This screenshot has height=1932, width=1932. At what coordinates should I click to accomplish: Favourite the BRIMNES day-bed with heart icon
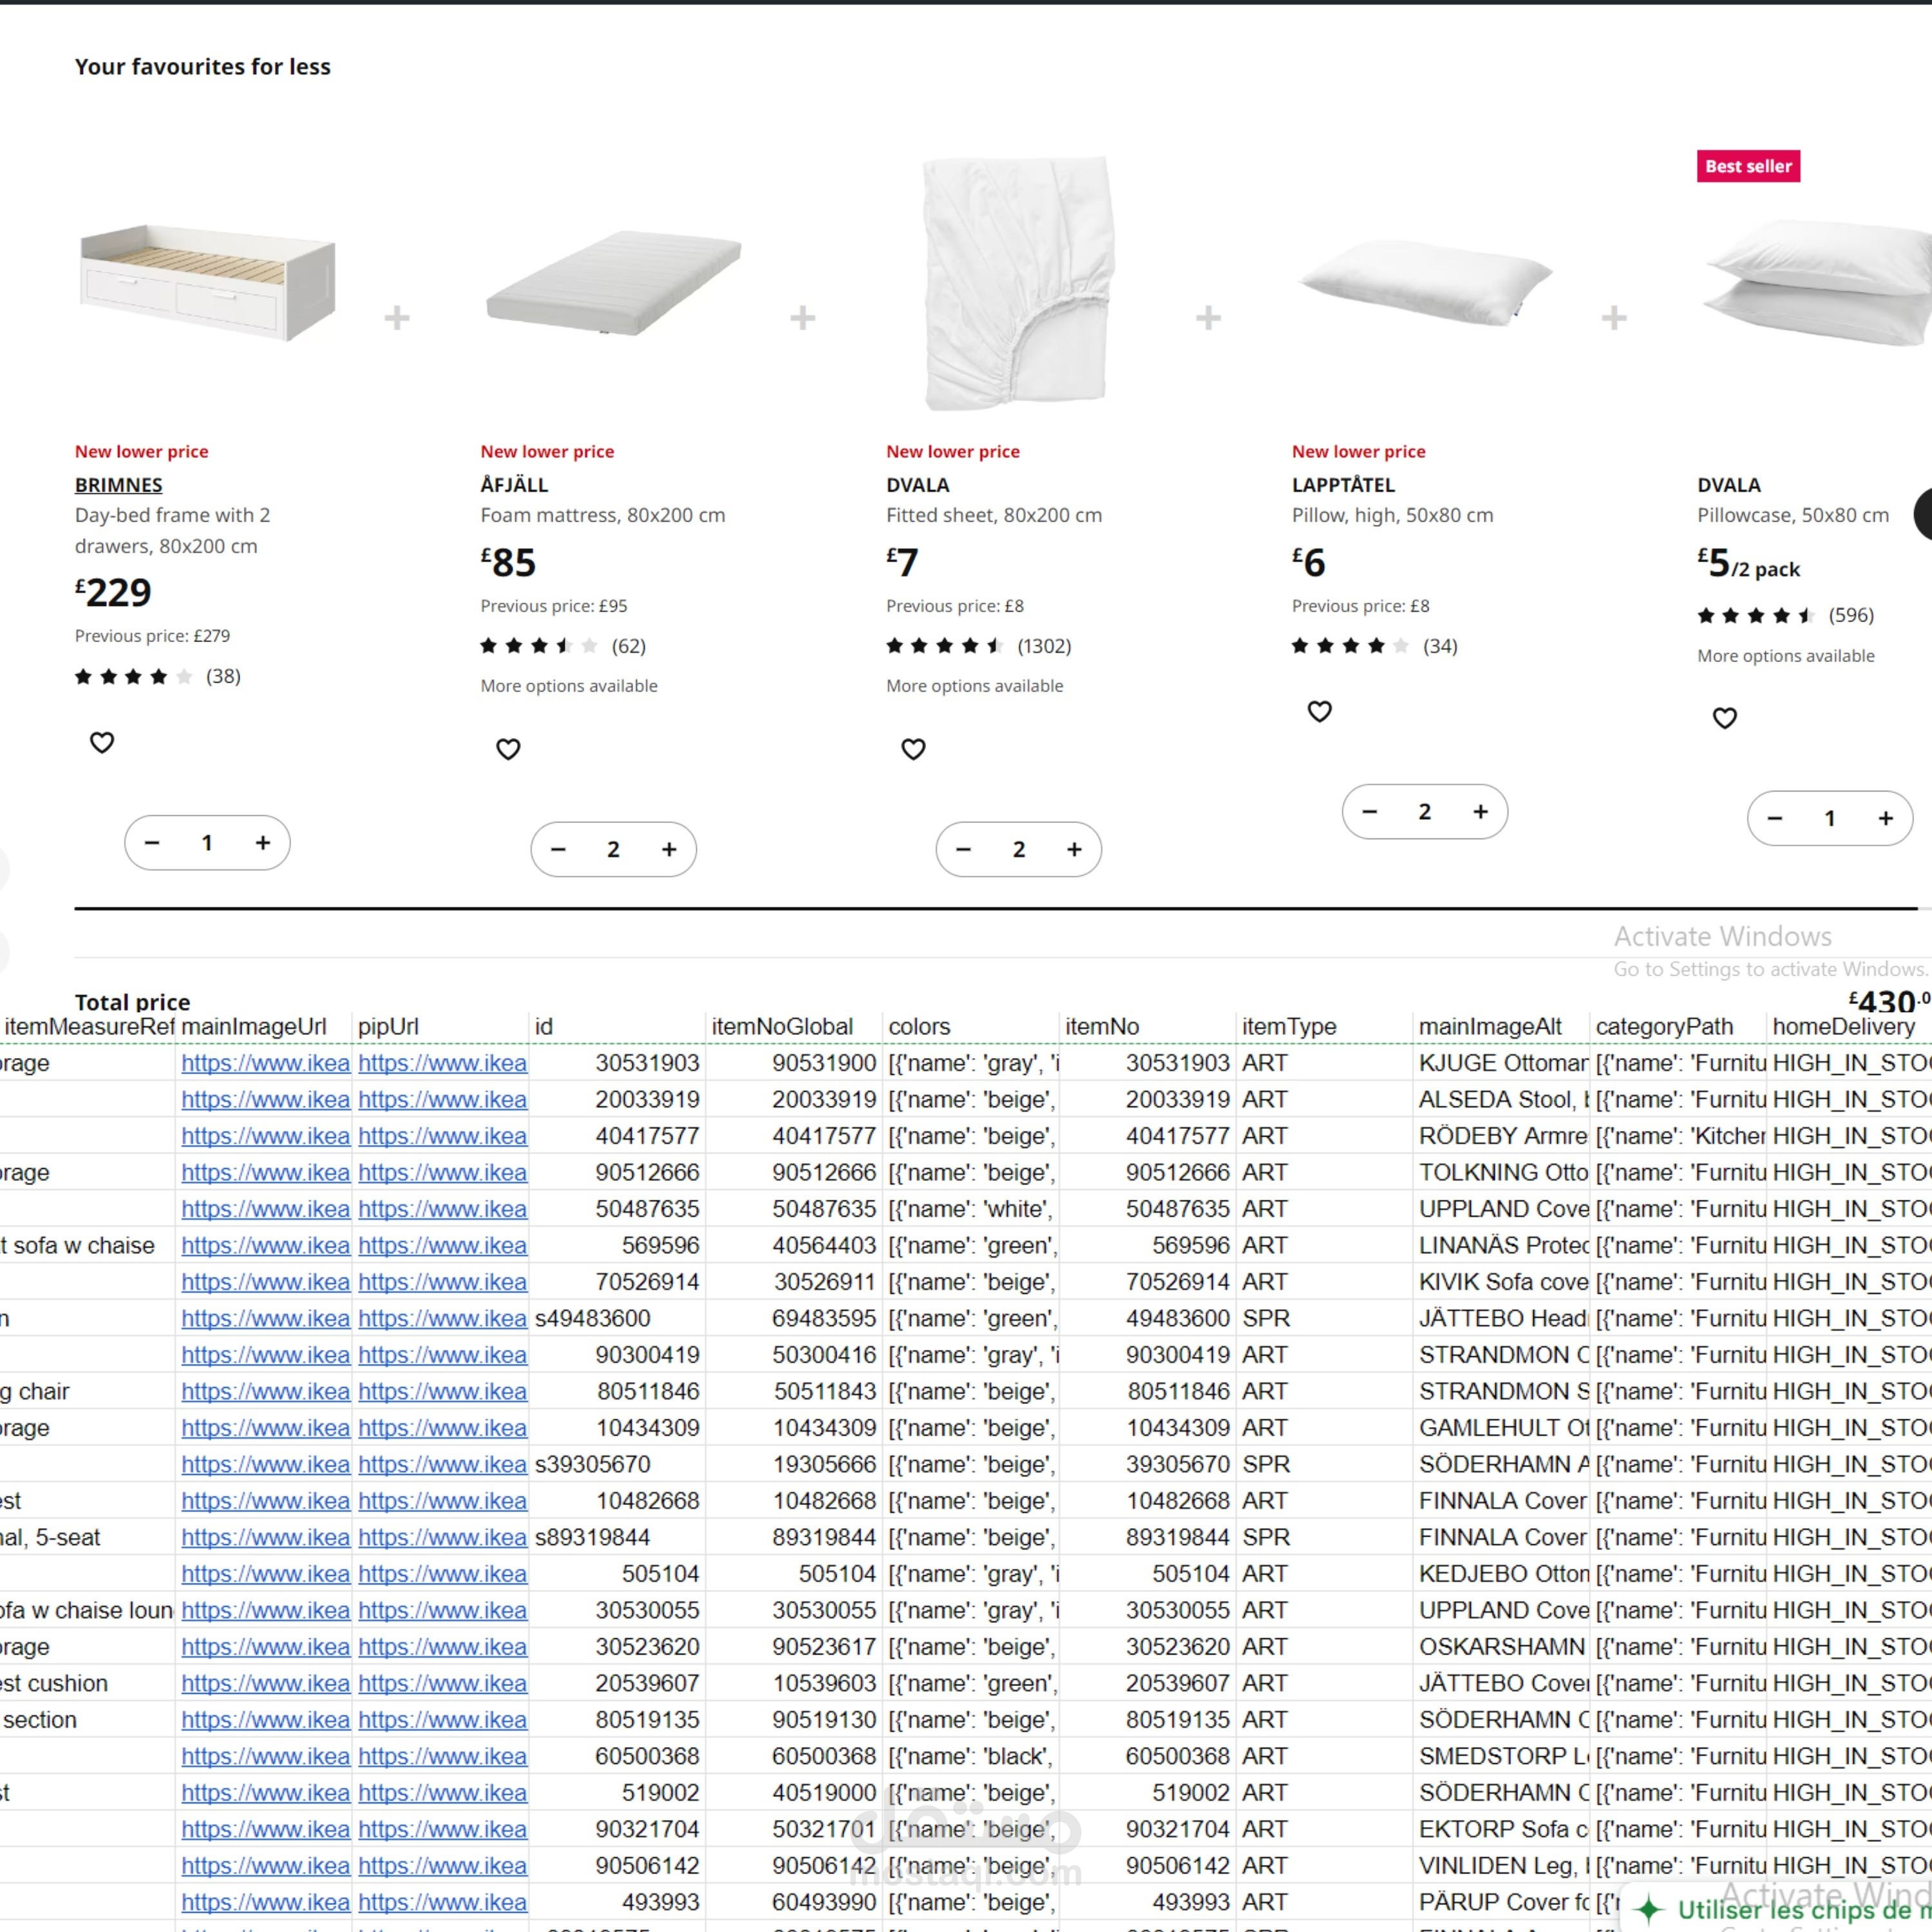click(102, 743)
